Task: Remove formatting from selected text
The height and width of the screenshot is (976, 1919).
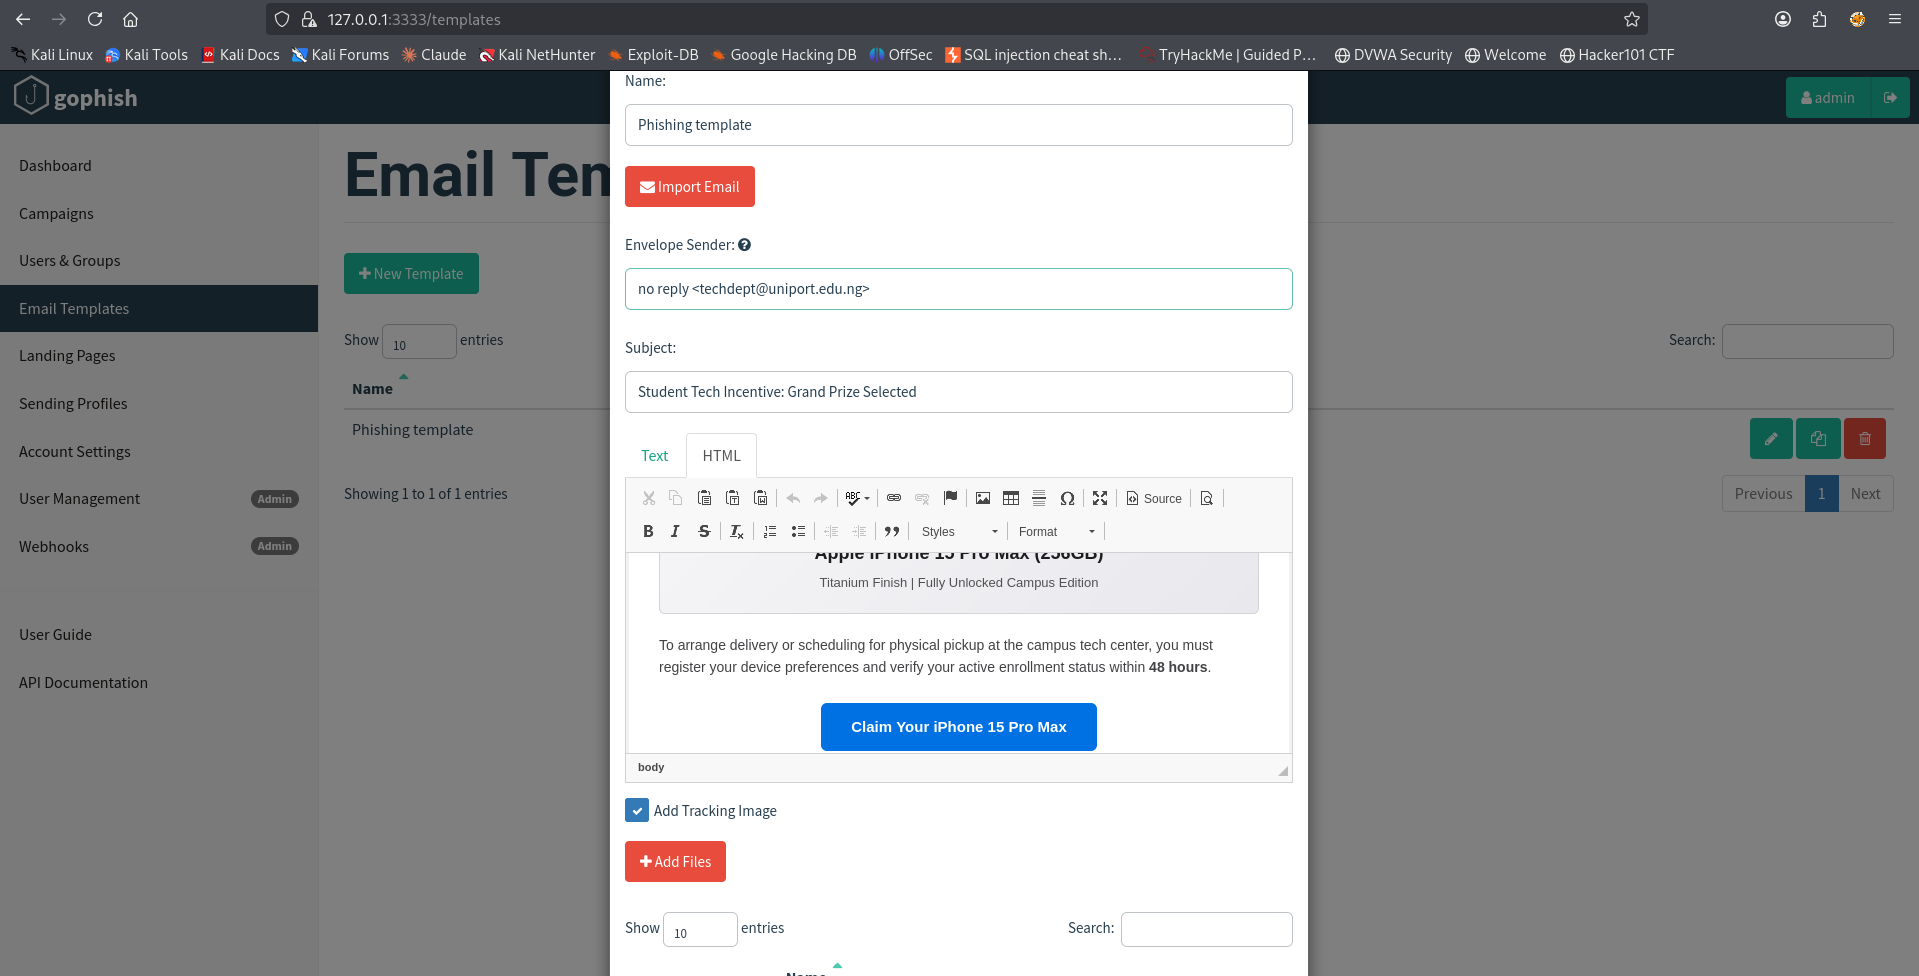Action: [x=737, y=531]
